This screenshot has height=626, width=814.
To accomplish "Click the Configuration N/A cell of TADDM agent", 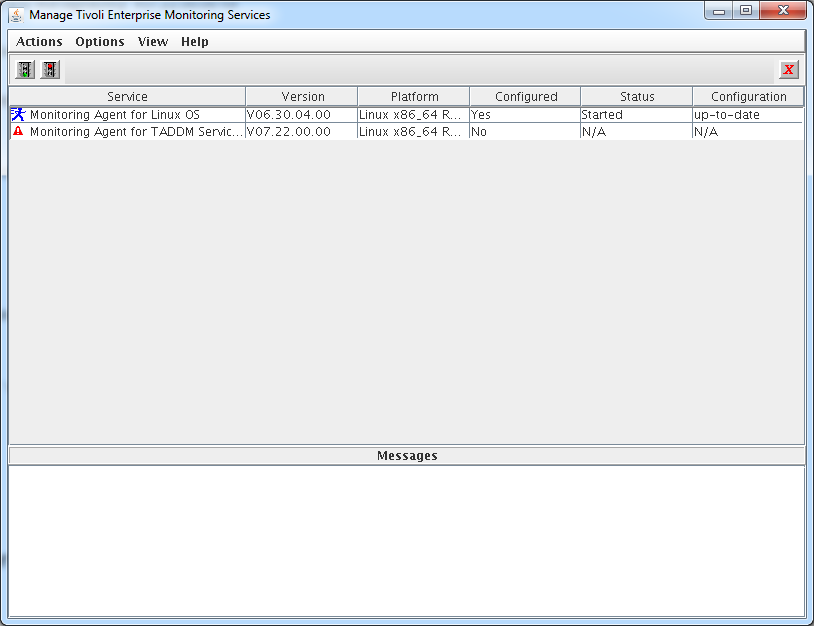I will pyautogui.click(x=748, y=131).
